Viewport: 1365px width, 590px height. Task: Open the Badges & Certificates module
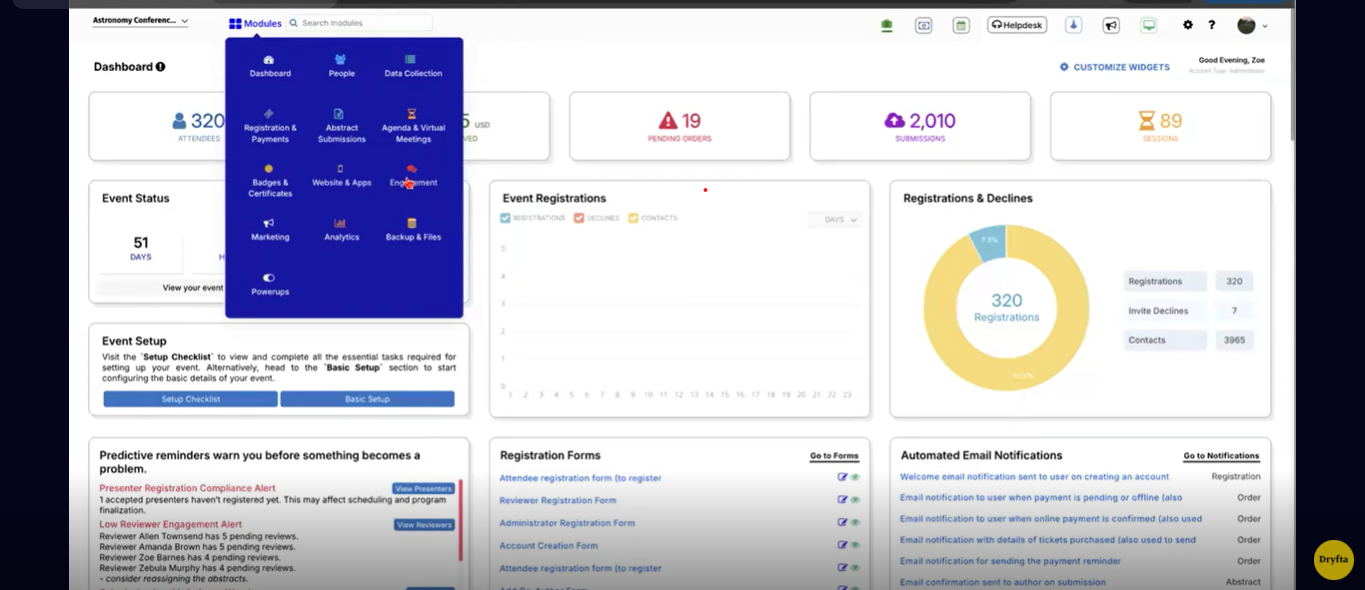pyautogui.click(x=270, y=176)
